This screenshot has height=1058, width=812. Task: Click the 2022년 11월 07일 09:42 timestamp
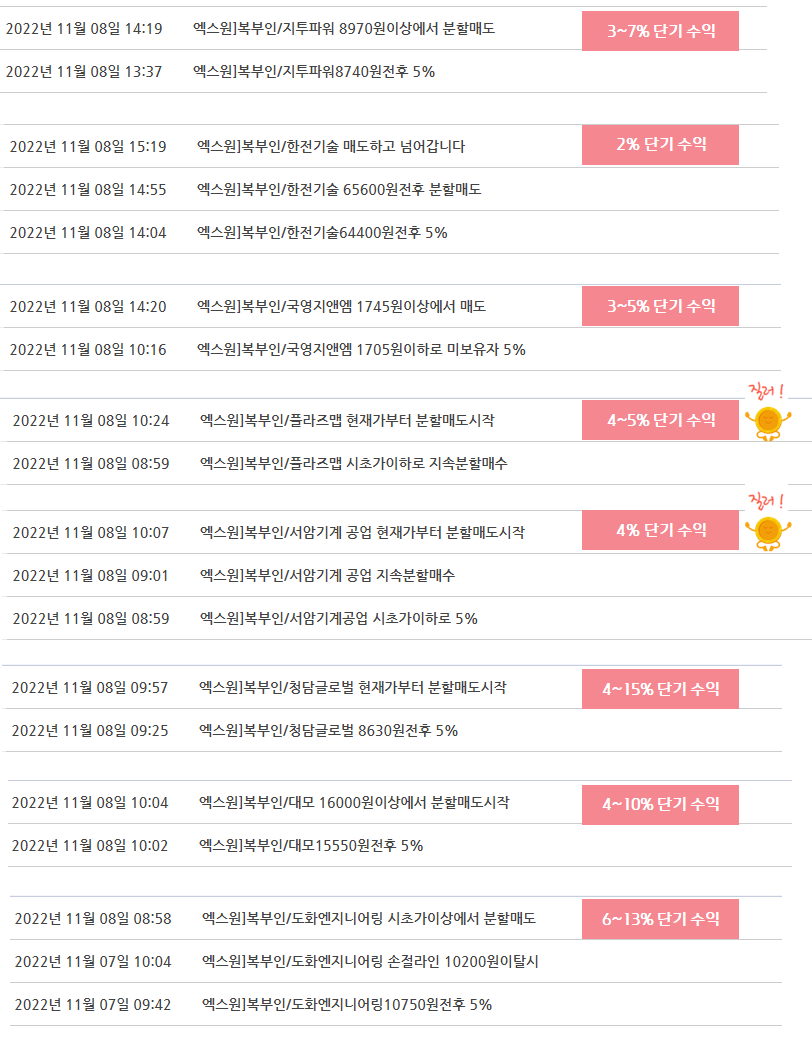coord(93,1005)
